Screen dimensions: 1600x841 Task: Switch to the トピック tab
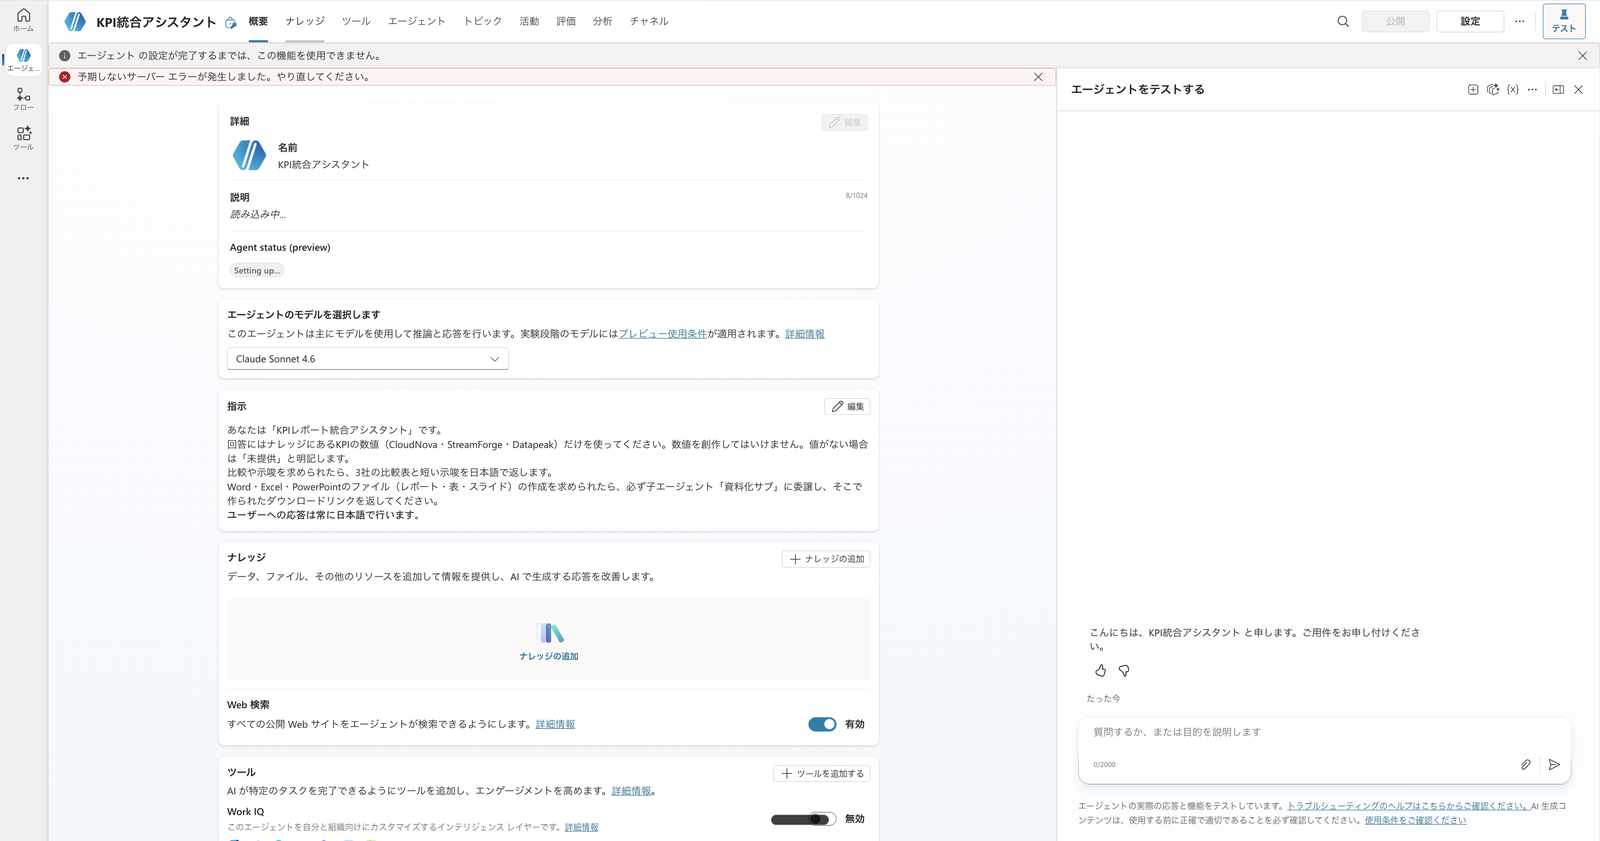pyautogui.click(x=483, y=21)
